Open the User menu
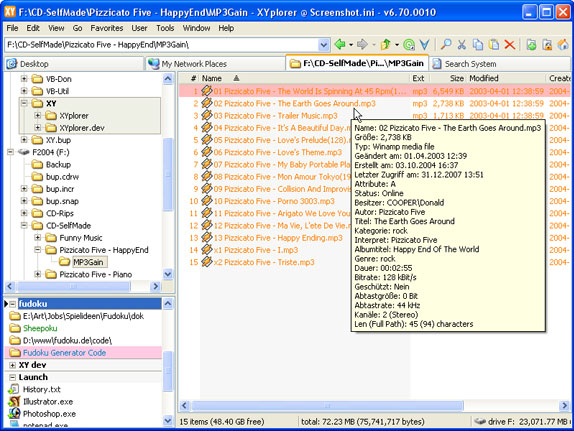This screenshot has width=574, height=431. (139, 28)
